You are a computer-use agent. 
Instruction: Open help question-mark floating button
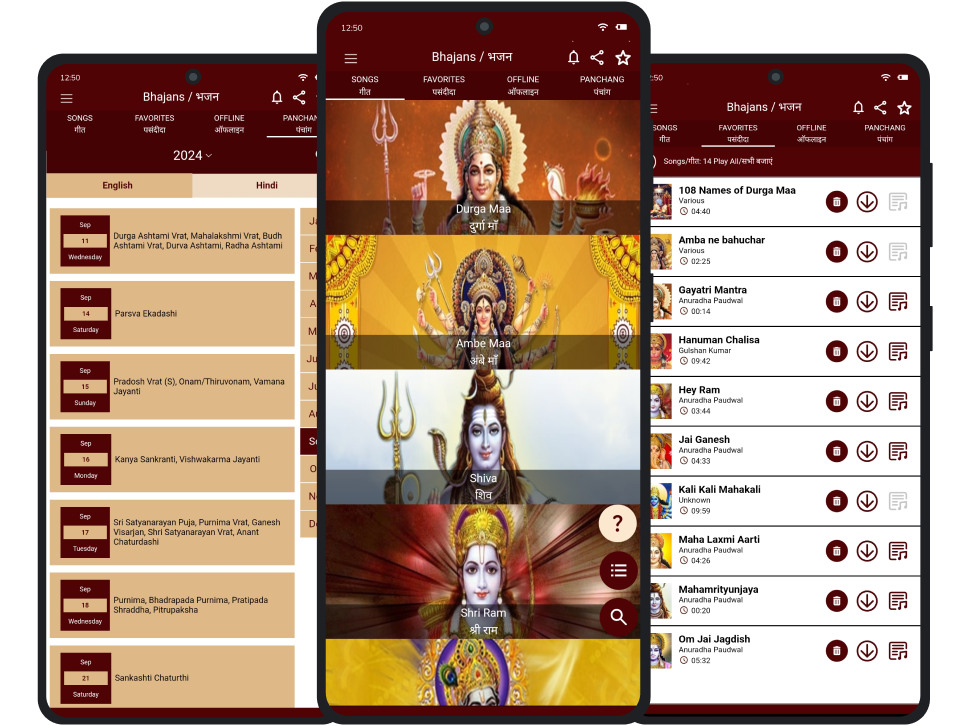click(x=617, y=524)
